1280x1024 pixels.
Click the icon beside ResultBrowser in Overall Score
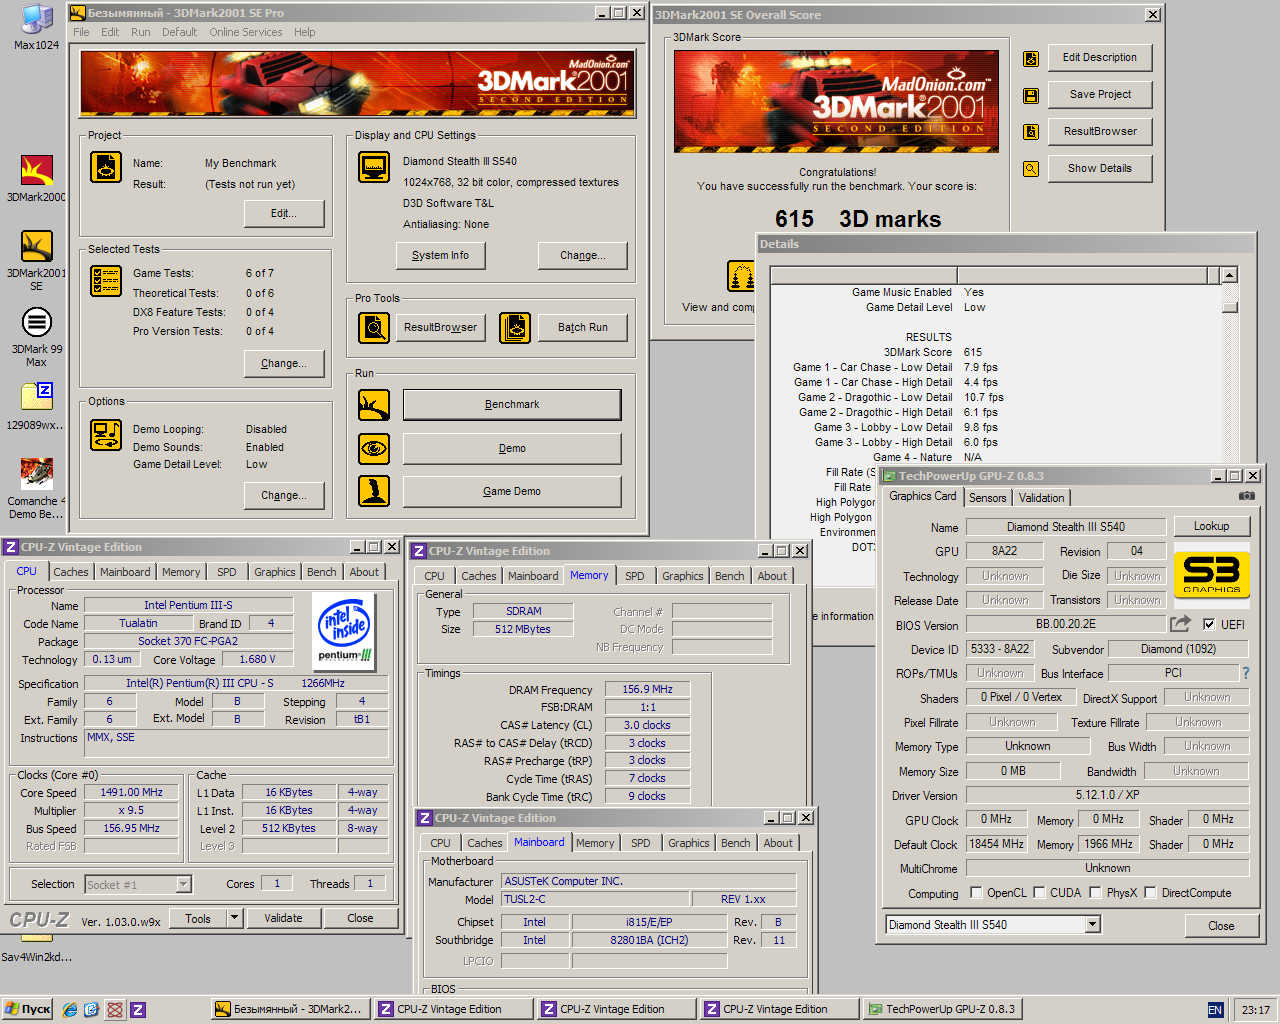1031,132
